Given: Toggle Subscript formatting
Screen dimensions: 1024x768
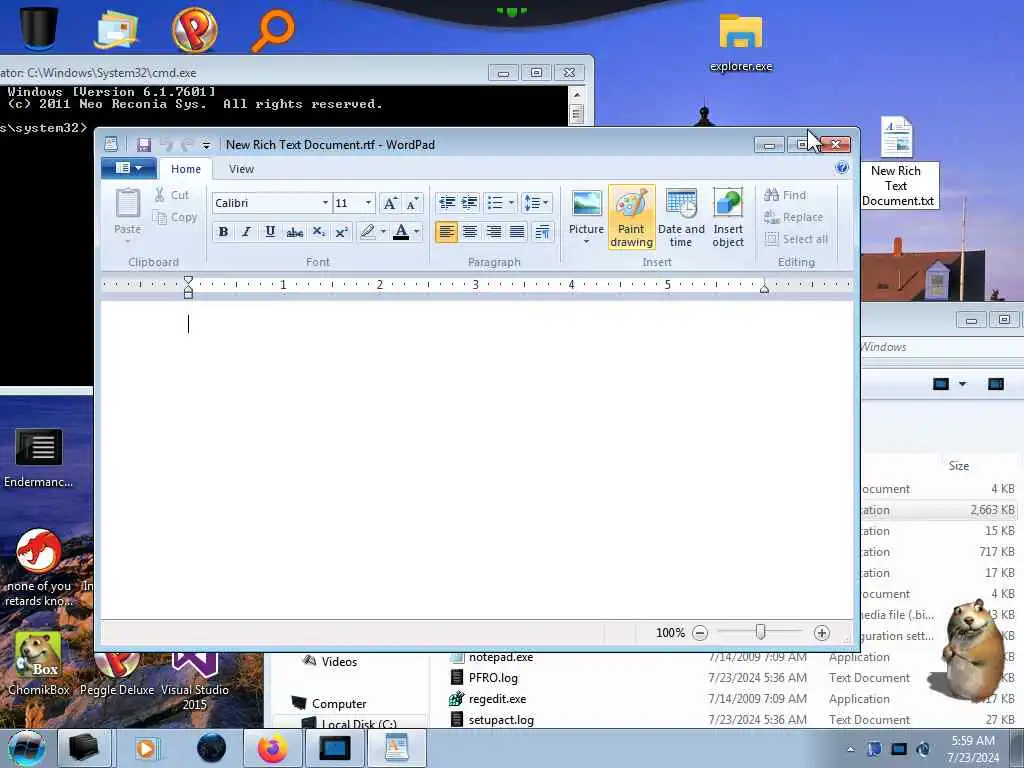Looking at the screenshot, I should tap(318, 232).
